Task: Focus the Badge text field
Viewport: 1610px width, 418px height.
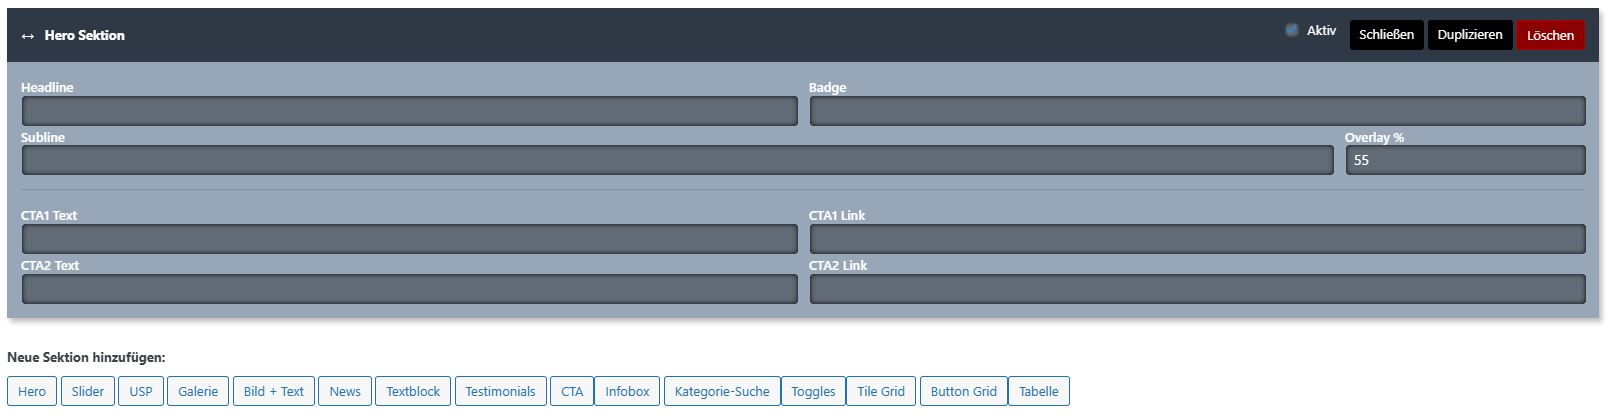Action: coord(1197,111)
